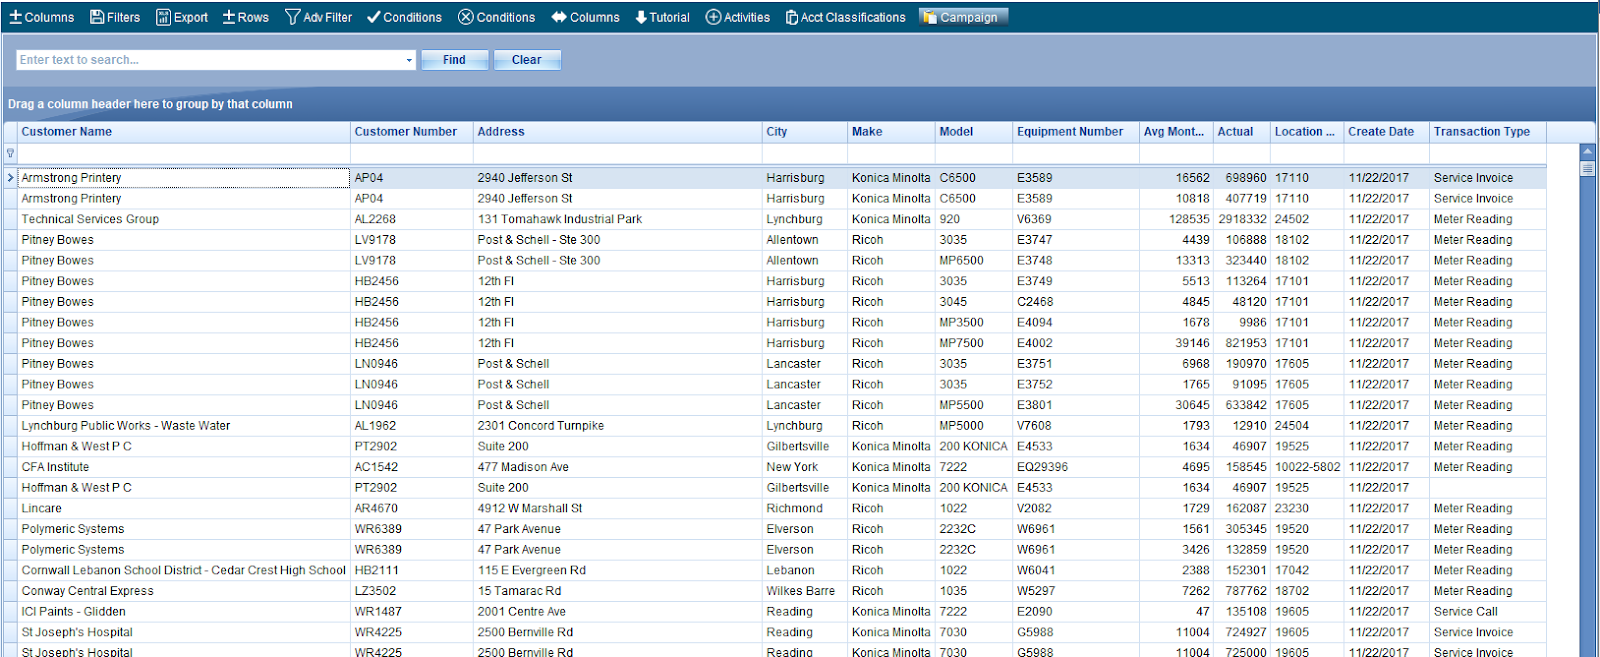Open the Adv Filter funnel tool

point(319,17)
